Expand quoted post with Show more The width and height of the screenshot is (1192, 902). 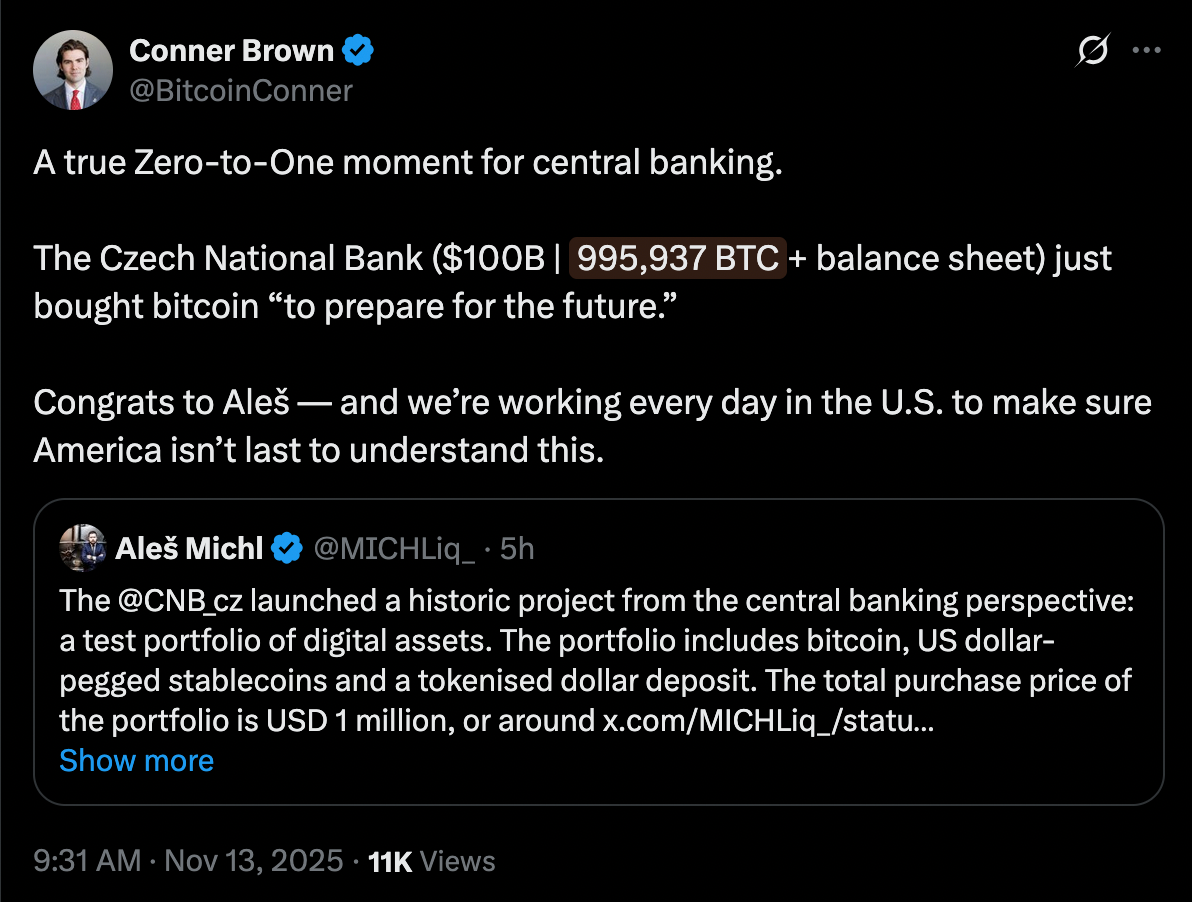pyautogui.click(x=136, y=761)
